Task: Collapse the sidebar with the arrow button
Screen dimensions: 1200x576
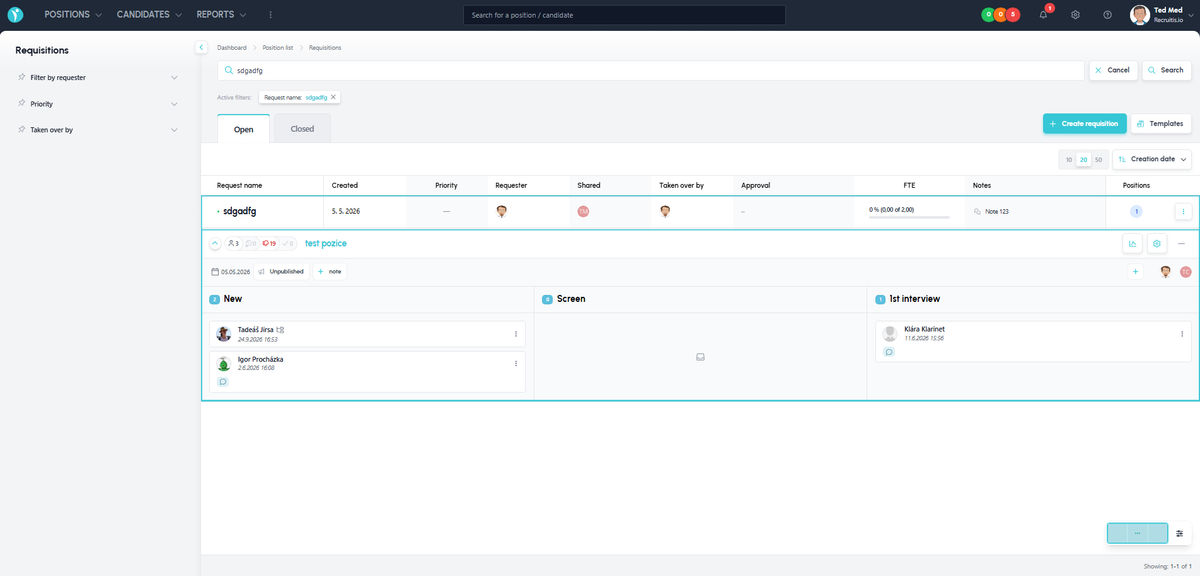Action: click(x=201, y=47)
